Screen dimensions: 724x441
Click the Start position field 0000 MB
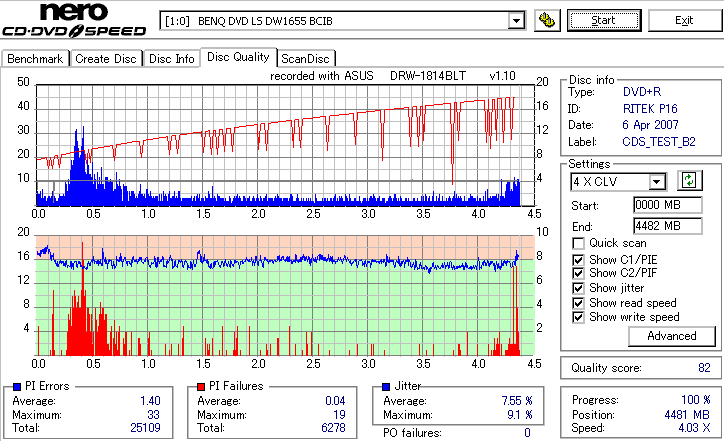(668, 205)
